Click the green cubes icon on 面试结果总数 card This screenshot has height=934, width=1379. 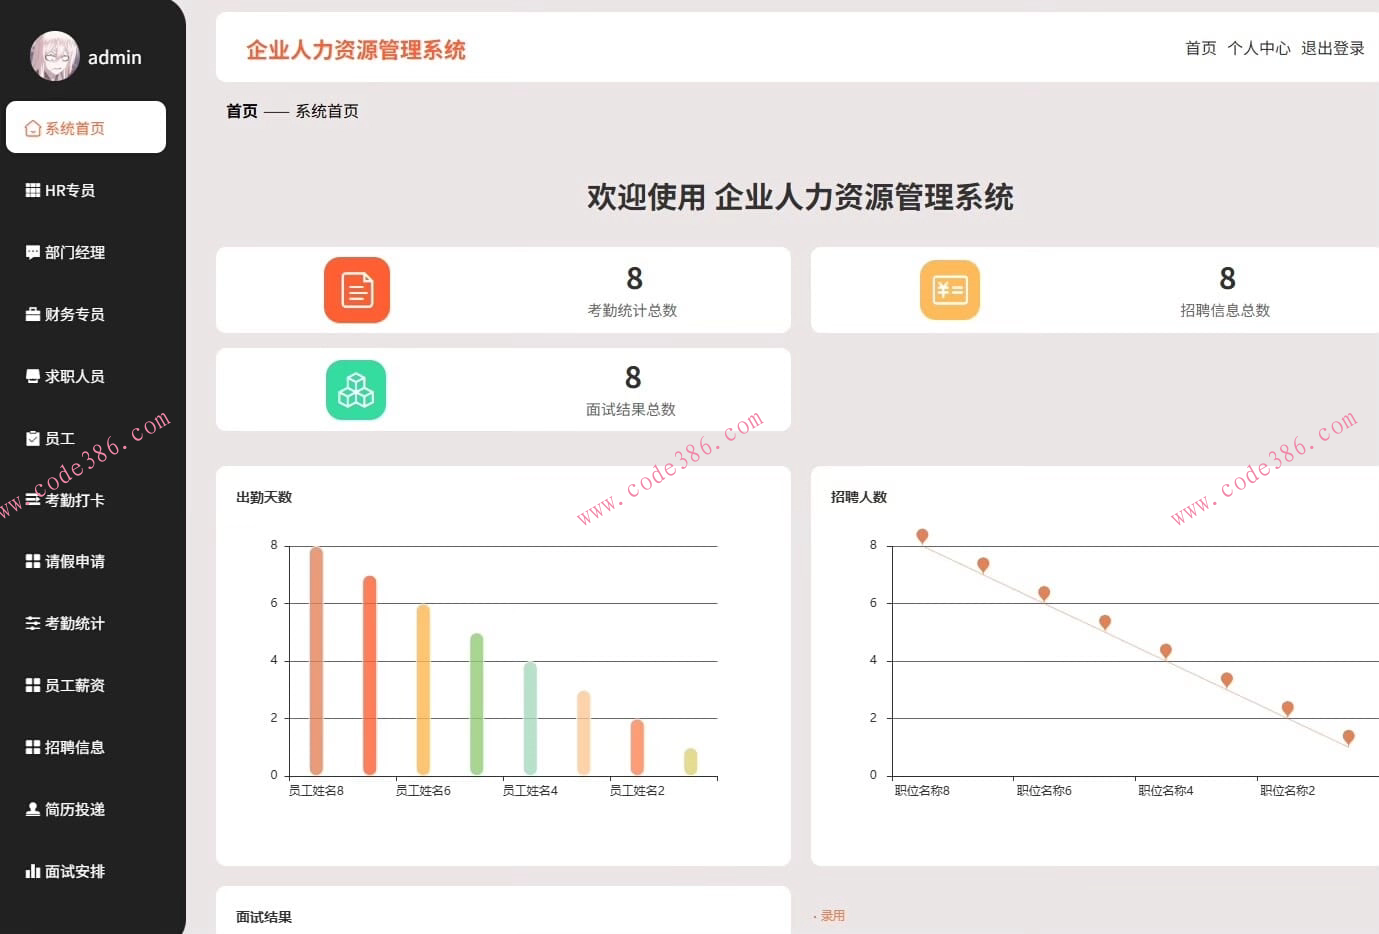click(x=356, y=390)
